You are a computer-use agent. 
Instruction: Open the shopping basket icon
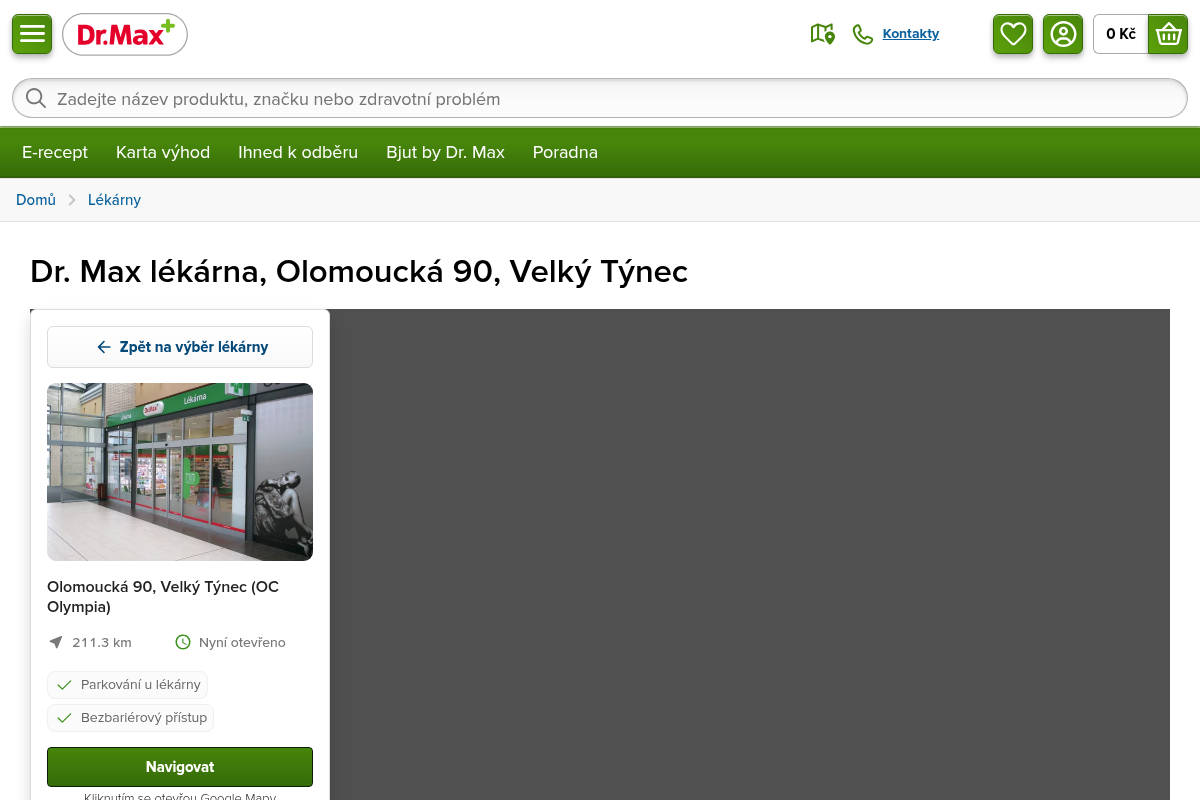click(1168, 34)
